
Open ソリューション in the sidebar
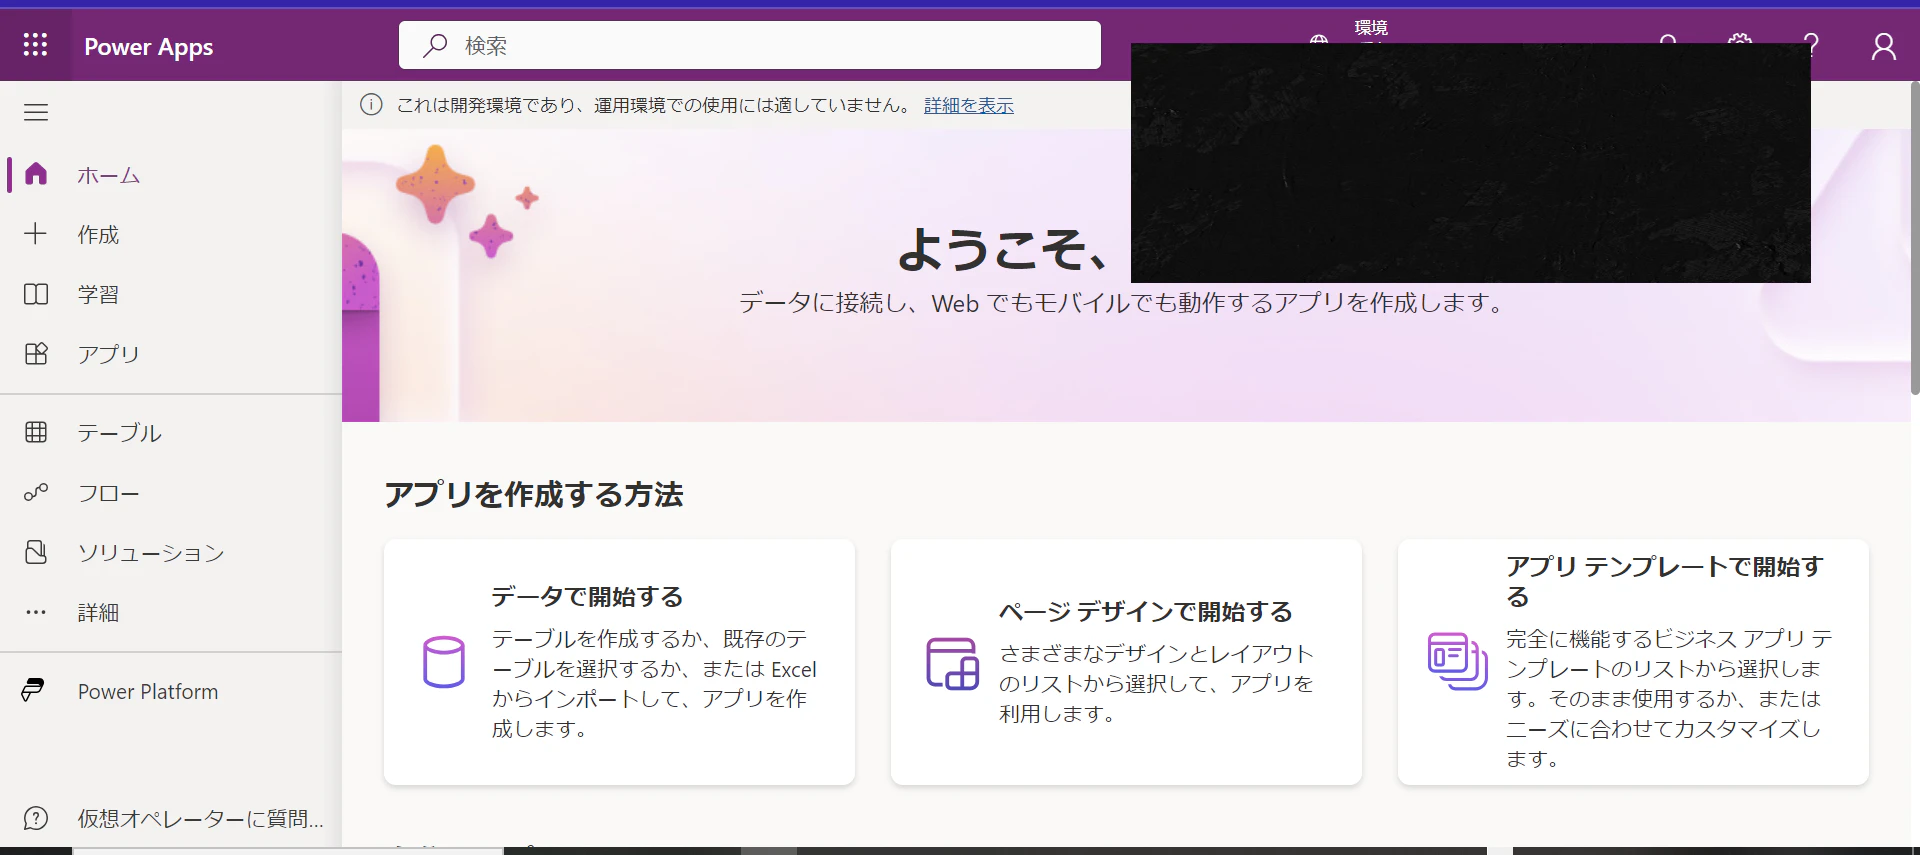pyautogui.click(x=171, y=553)
